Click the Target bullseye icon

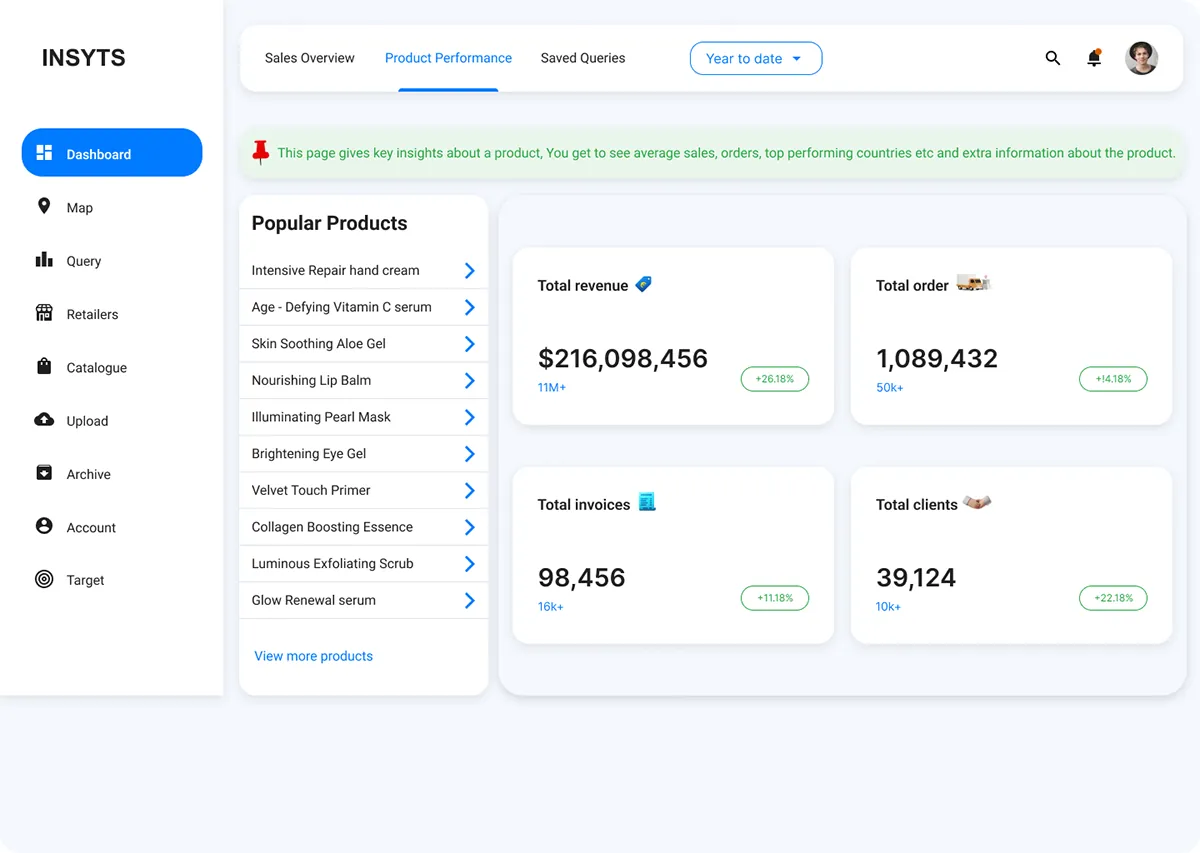[x=44, y=579]
